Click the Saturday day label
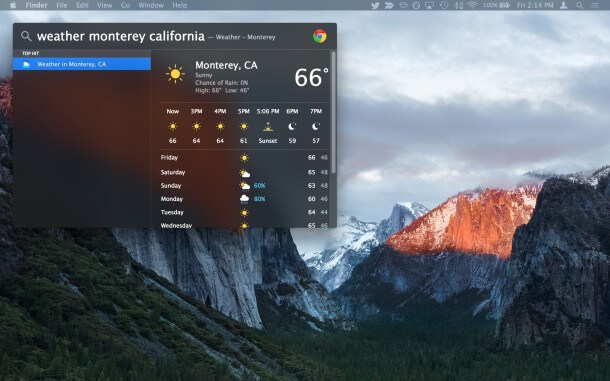The image size is (610, 381). (x=173, y=172)
